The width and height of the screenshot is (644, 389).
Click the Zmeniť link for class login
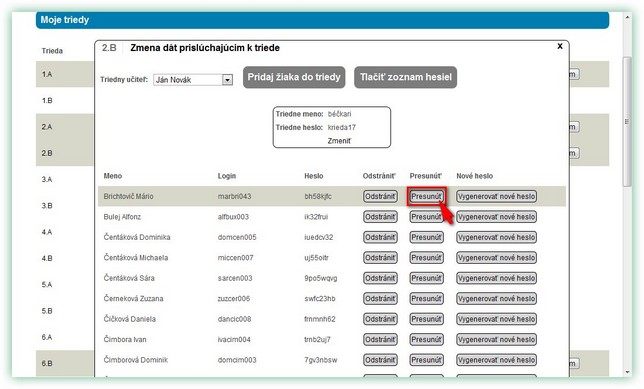coord(339,141)
